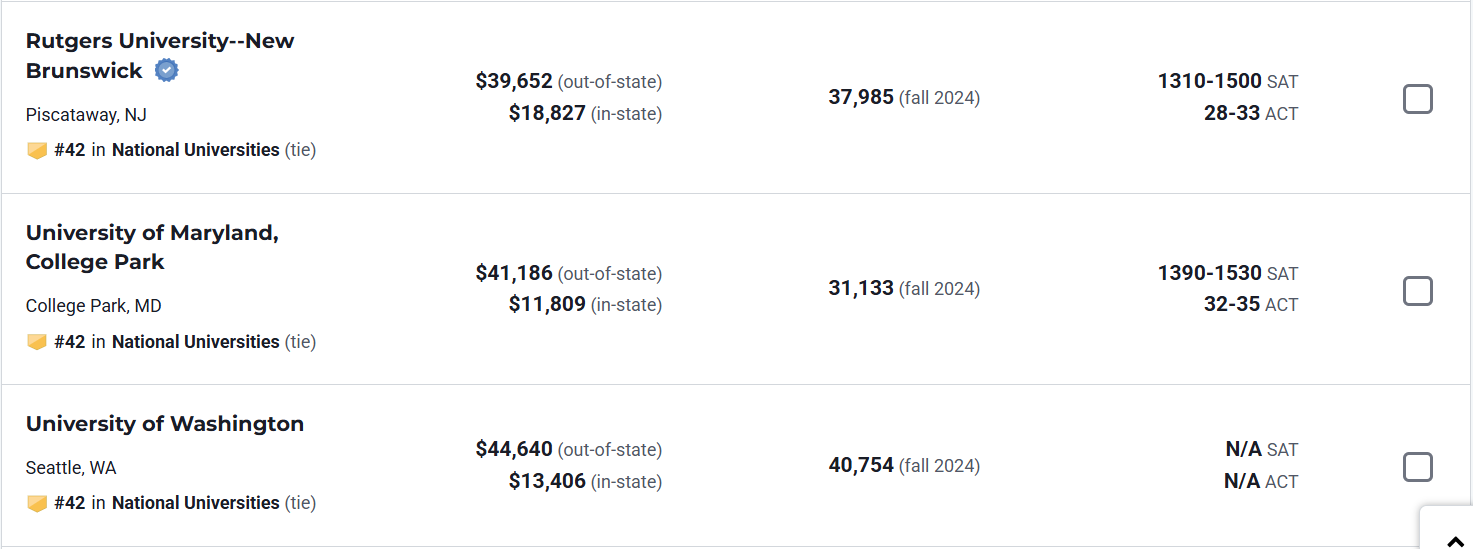Click the verified badge beside Rutgers University
Screen dimensions: 1473x549
167,71
